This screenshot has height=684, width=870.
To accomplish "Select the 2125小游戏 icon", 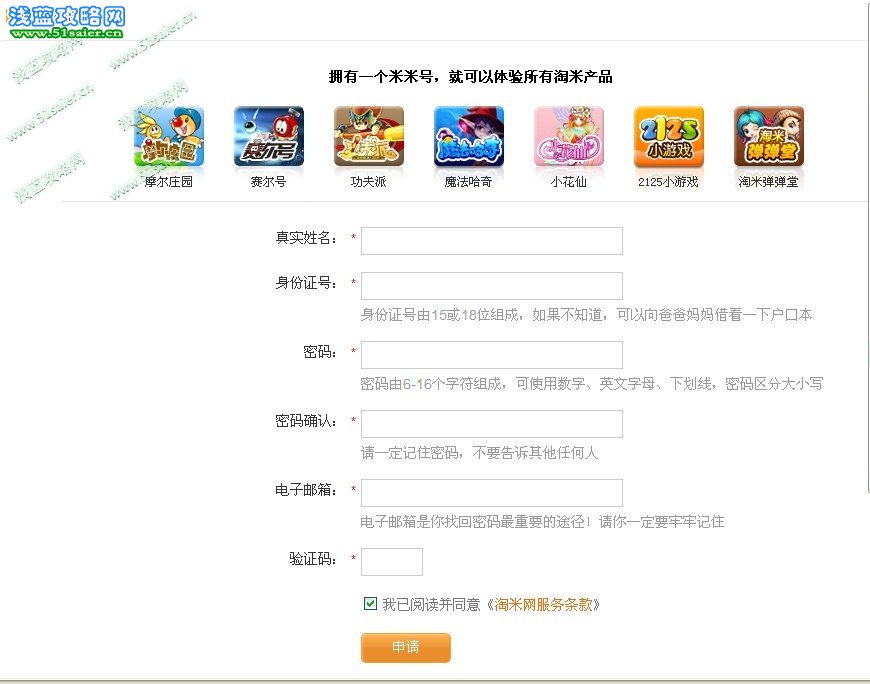I will [x=669, y=136].
